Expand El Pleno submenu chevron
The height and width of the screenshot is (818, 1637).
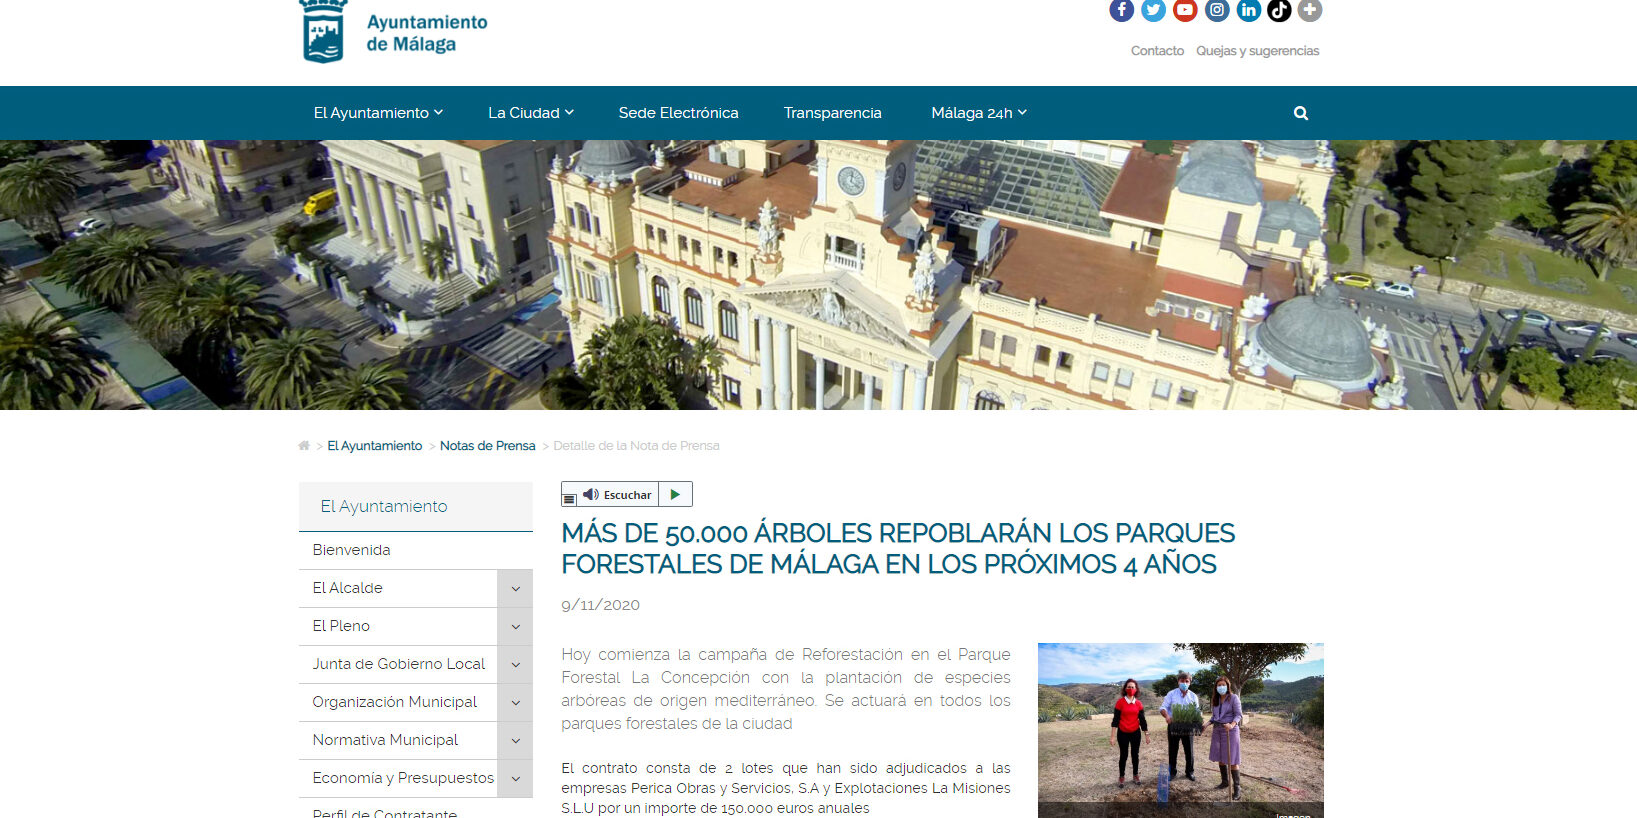[x=515, y=626]
